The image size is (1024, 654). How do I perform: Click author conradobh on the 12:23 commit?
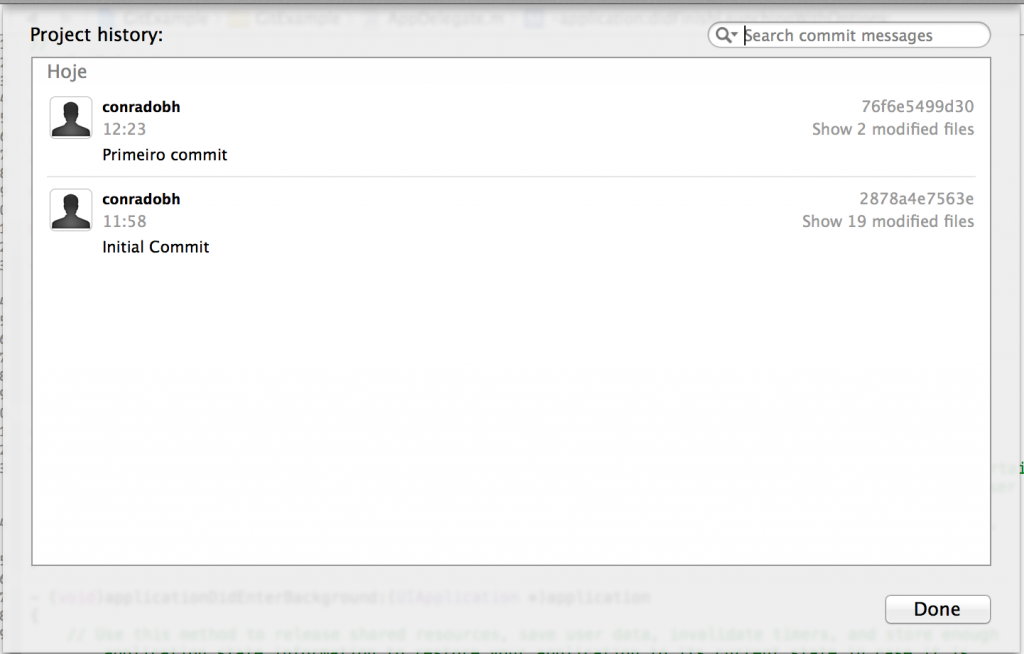141,106
